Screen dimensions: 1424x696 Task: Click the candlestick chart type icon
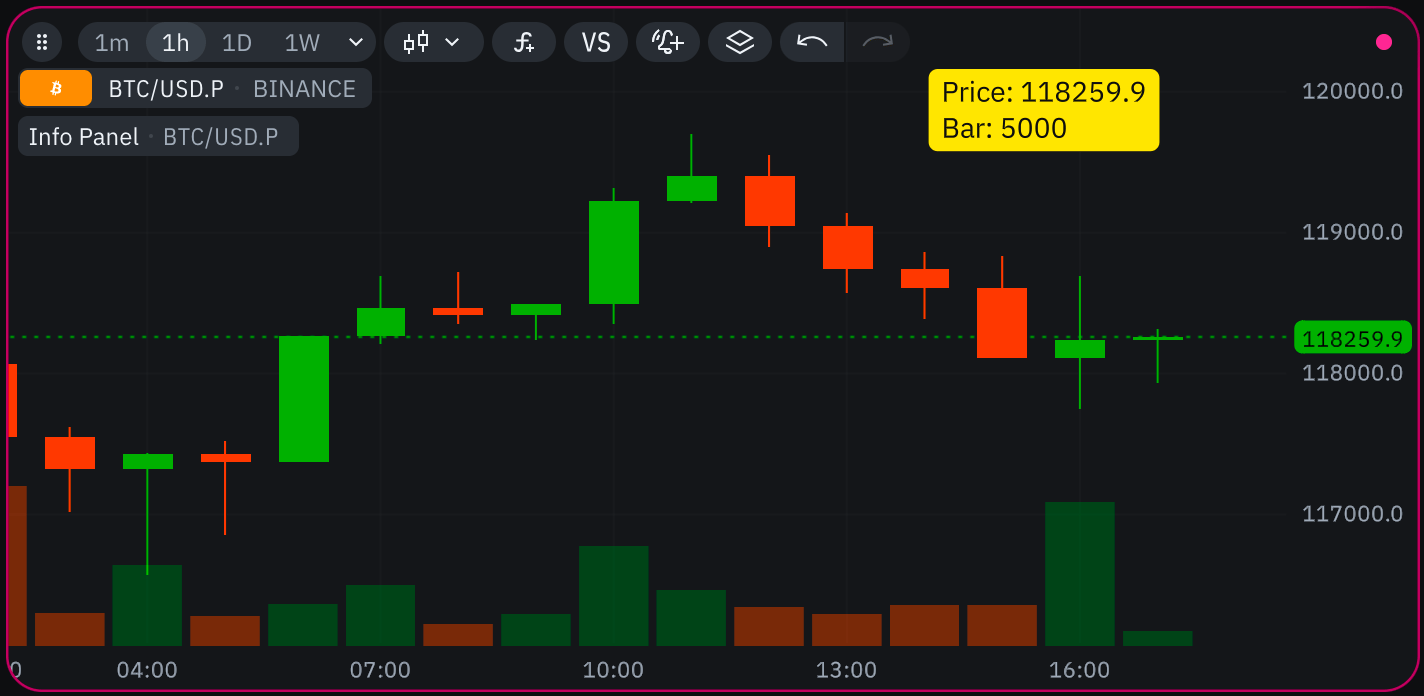coord(416,42)
